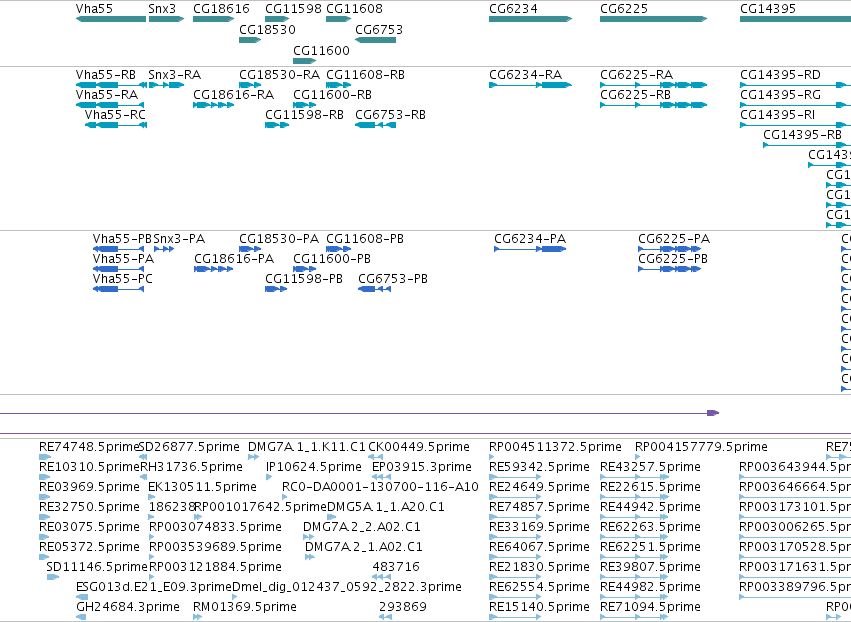Select the CG11608 gene label
Viewport: 851px width, 622px height.
coord(354,9)
